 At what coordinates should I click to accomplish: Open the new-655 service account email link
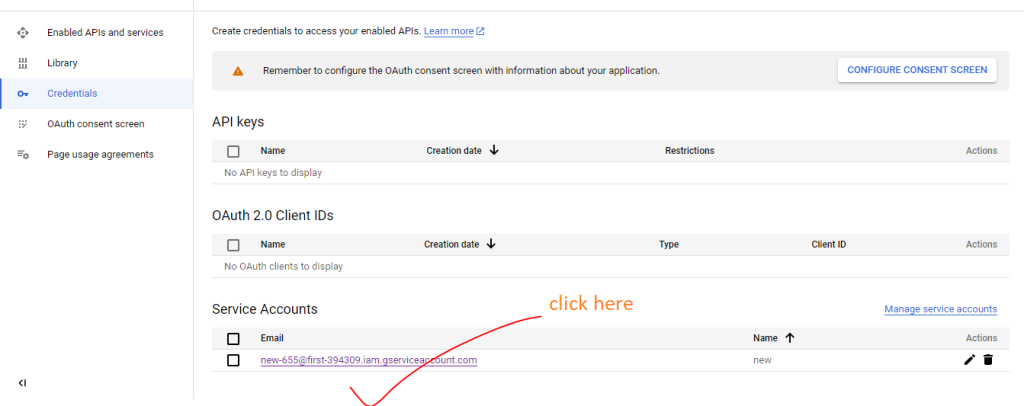pos(369,360)
